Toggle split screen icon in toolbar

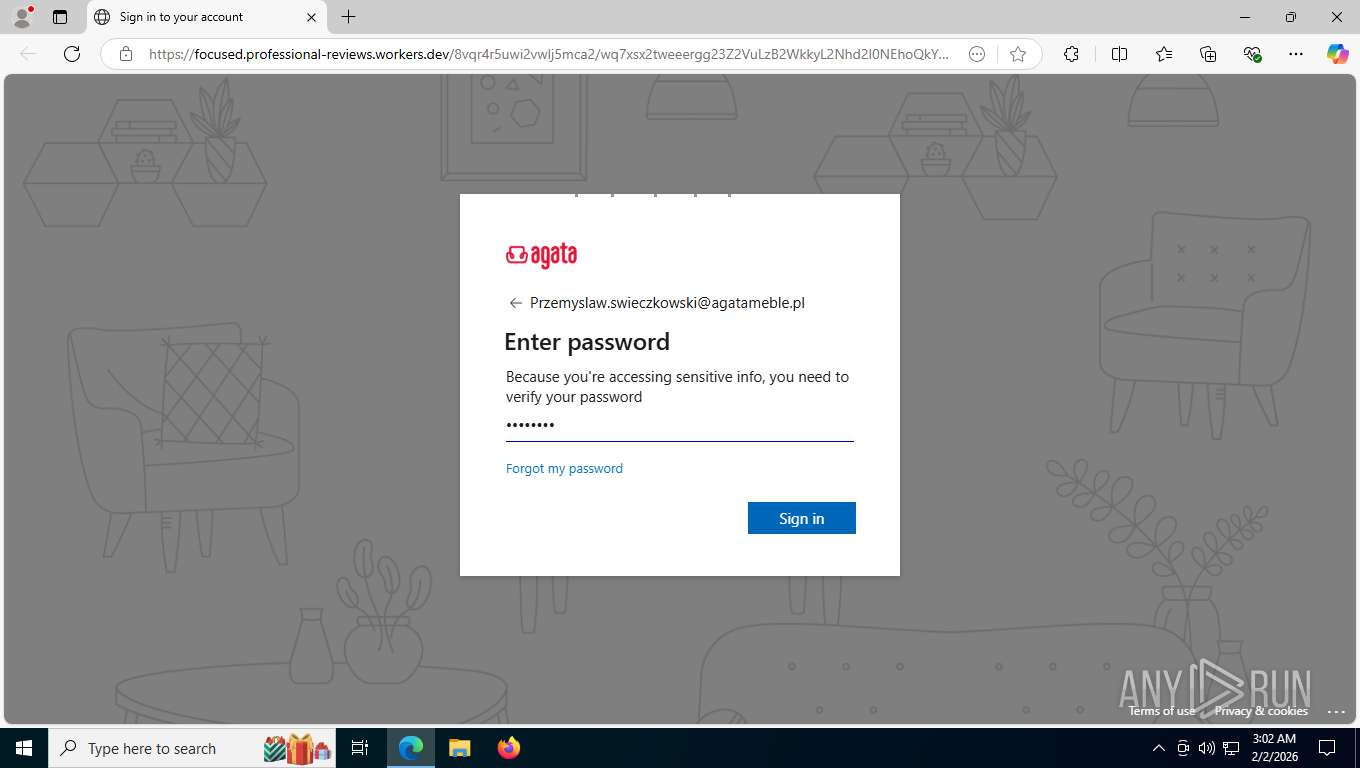1119,54
